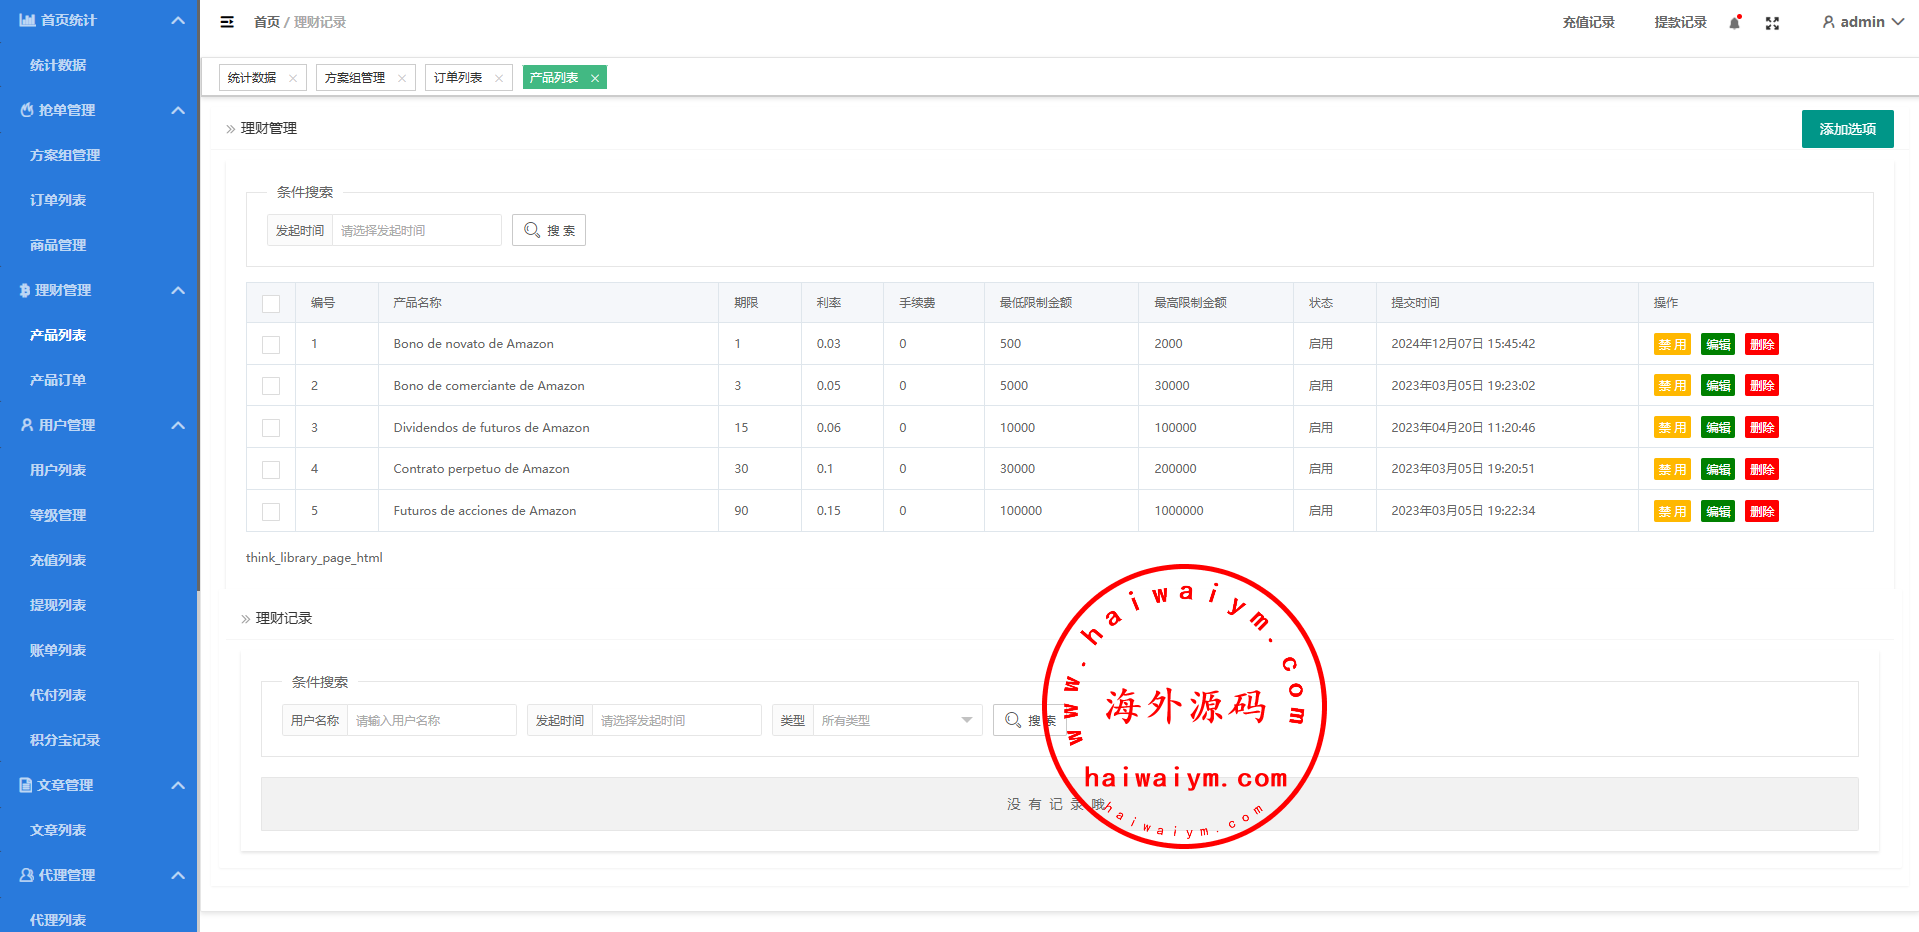Open the notification bell icon
Screen dimensions: 1919x932
[x=1734, y=23]
